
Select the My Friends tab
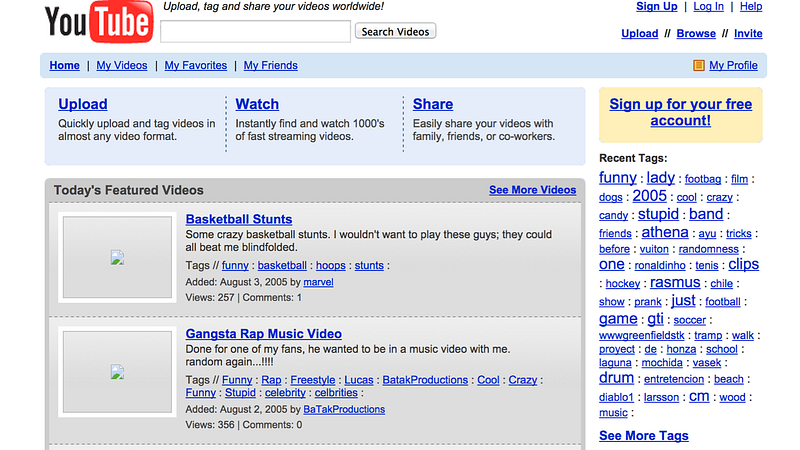click(270, 65)
